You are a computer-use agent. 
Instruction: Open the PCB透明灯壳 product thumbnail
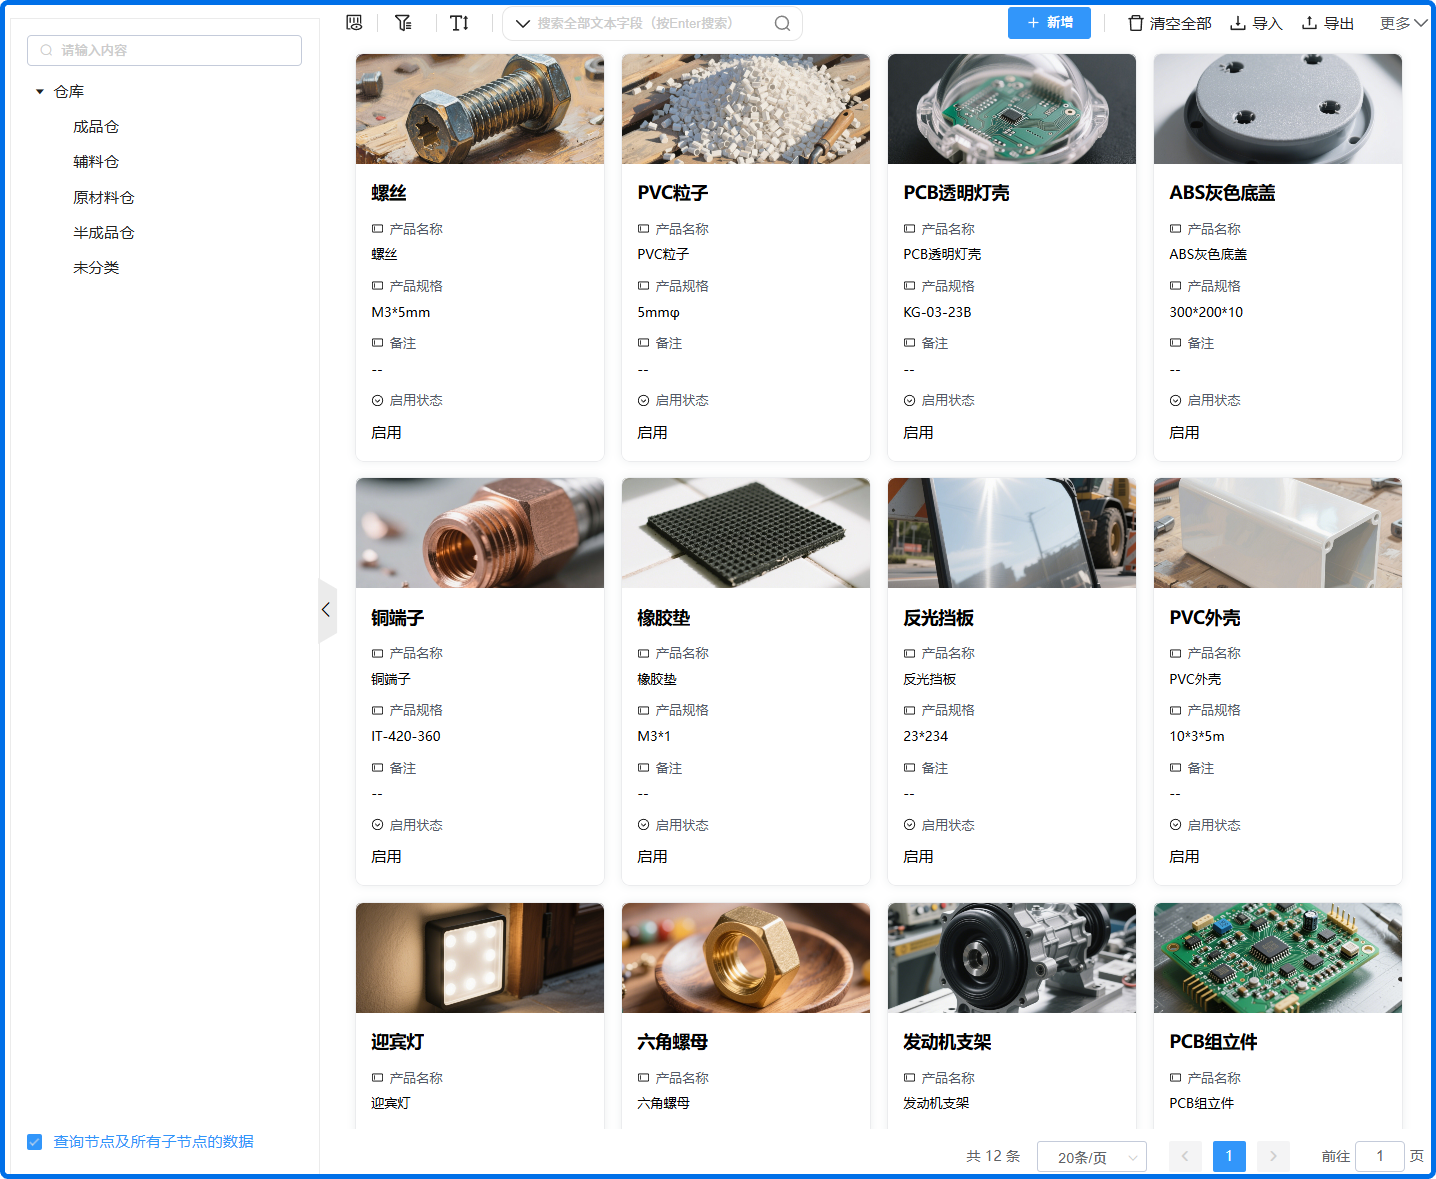[1011, 109]
